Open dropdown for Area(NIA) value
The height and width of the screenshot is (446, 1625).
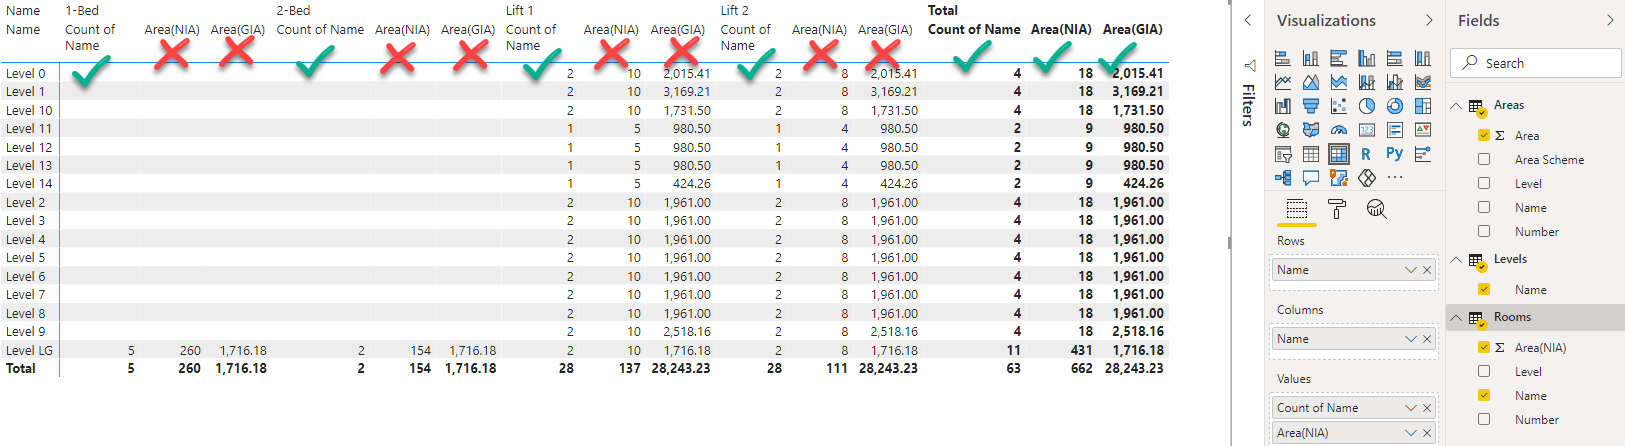(1410, 433)
